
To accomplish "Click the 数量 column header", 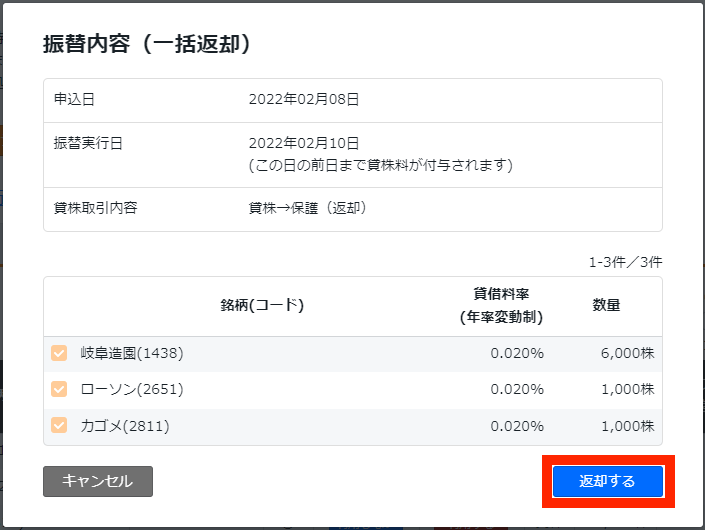I will (x=606, y=305).
